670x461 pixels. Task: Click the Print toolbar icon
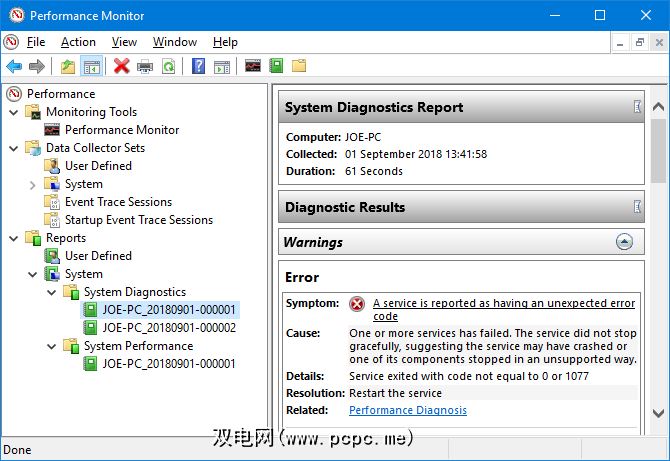pyautogui.click(x=145, y=66)
